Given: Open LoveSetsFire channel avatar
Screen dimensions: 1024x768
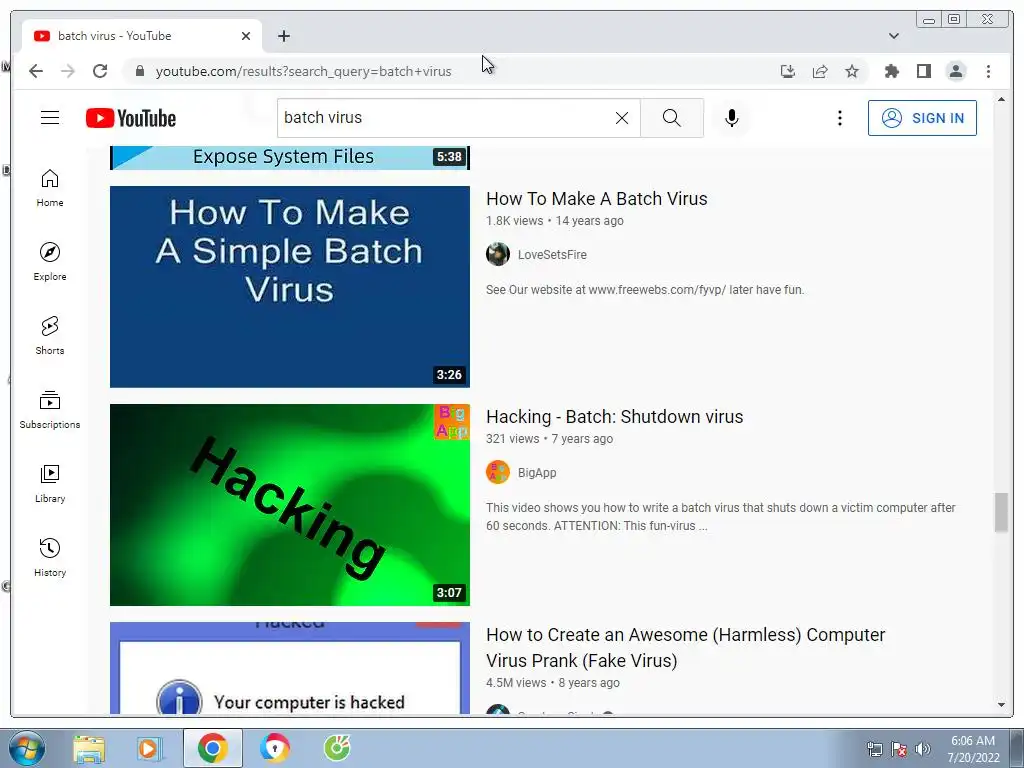Looking at the screenshot, I should coord(498,254).
